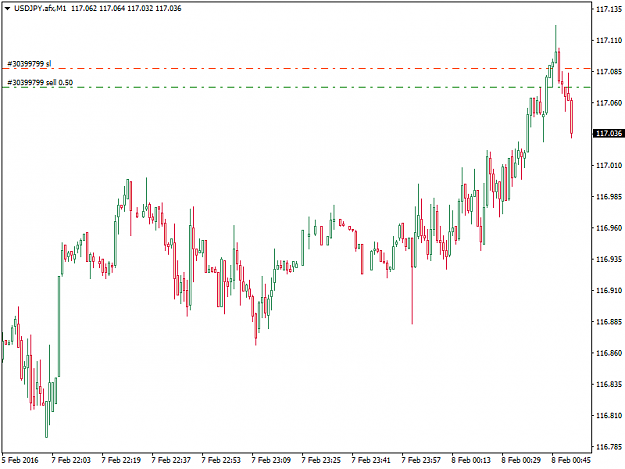Viewport: 625px width, 469px height.
Task: Click the '8 Feb 00:45' time axis label
Action: click(571, 460)
